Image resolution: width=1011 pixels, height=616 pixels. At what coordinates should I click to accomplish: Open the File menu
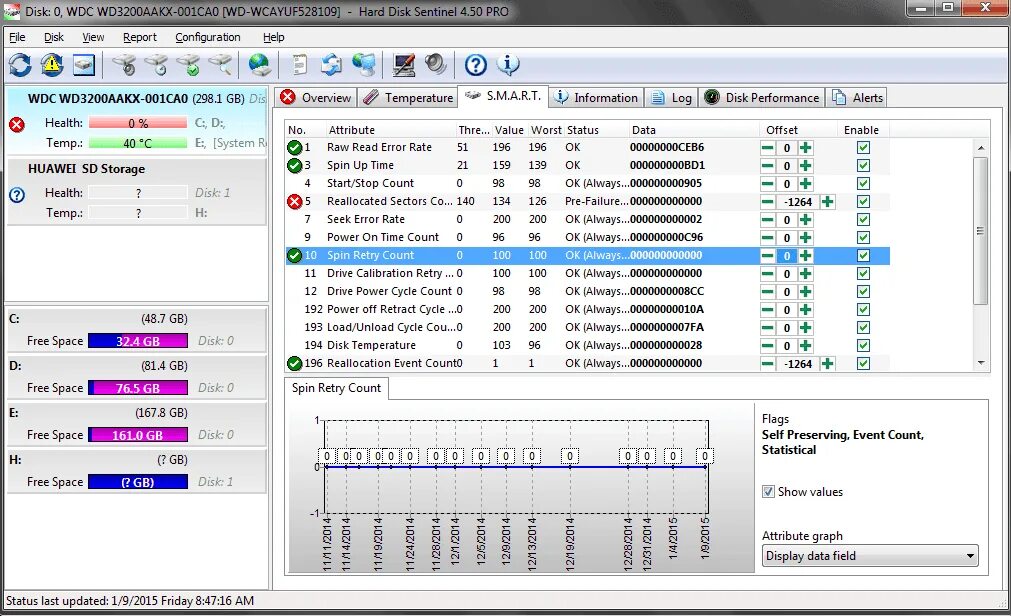point(17,37)
